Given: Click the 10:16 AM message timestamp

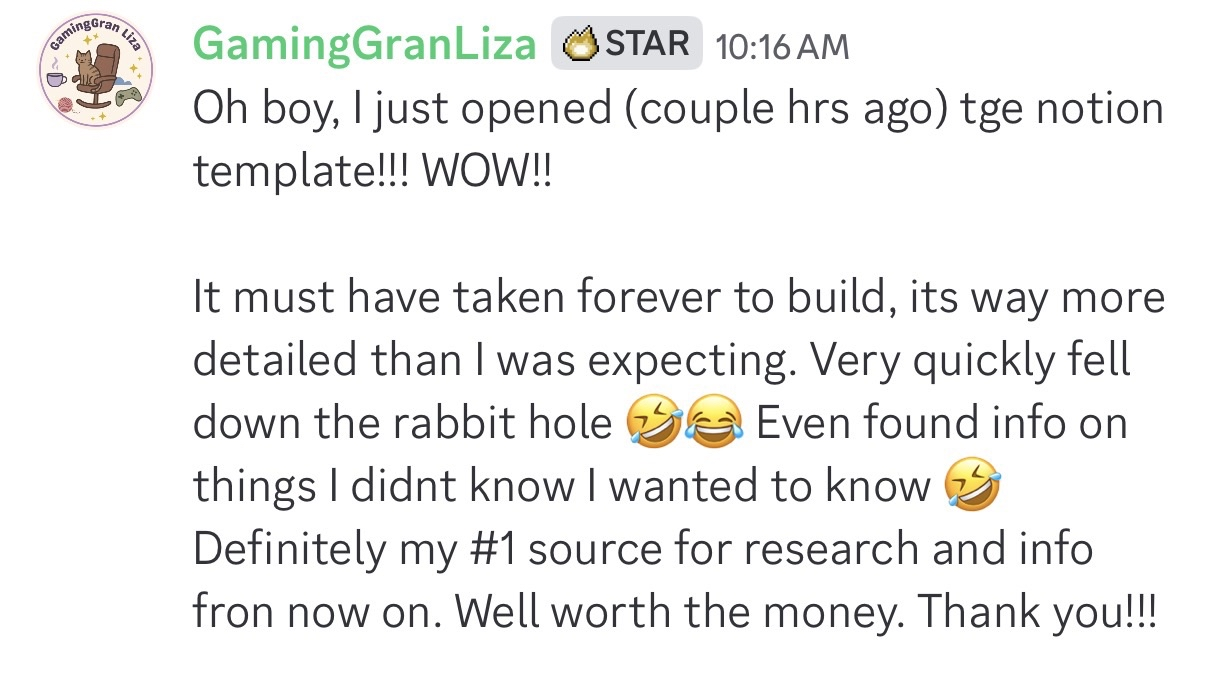Looking at the screenshot, I should [x=776, y=46].
